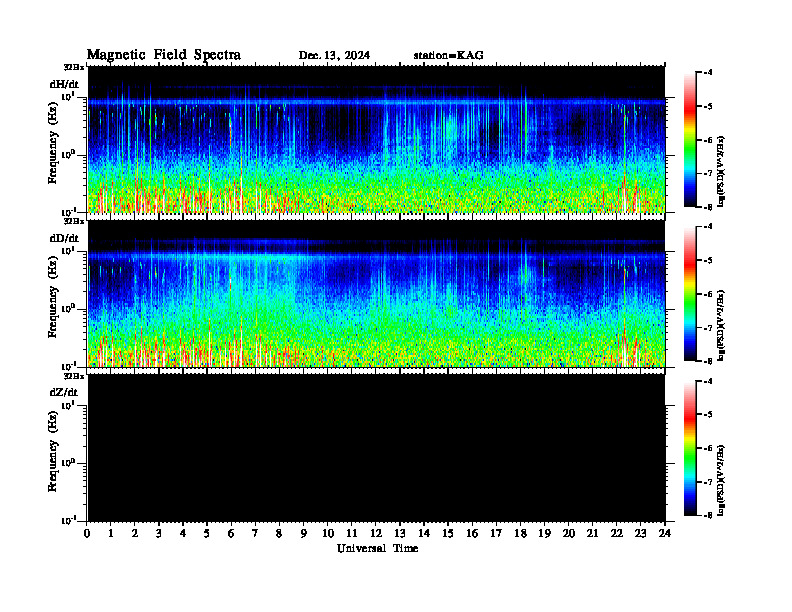Click hour 12 tick label on time axis
This screenshot has width=792, height=612.
pos(376,533)
